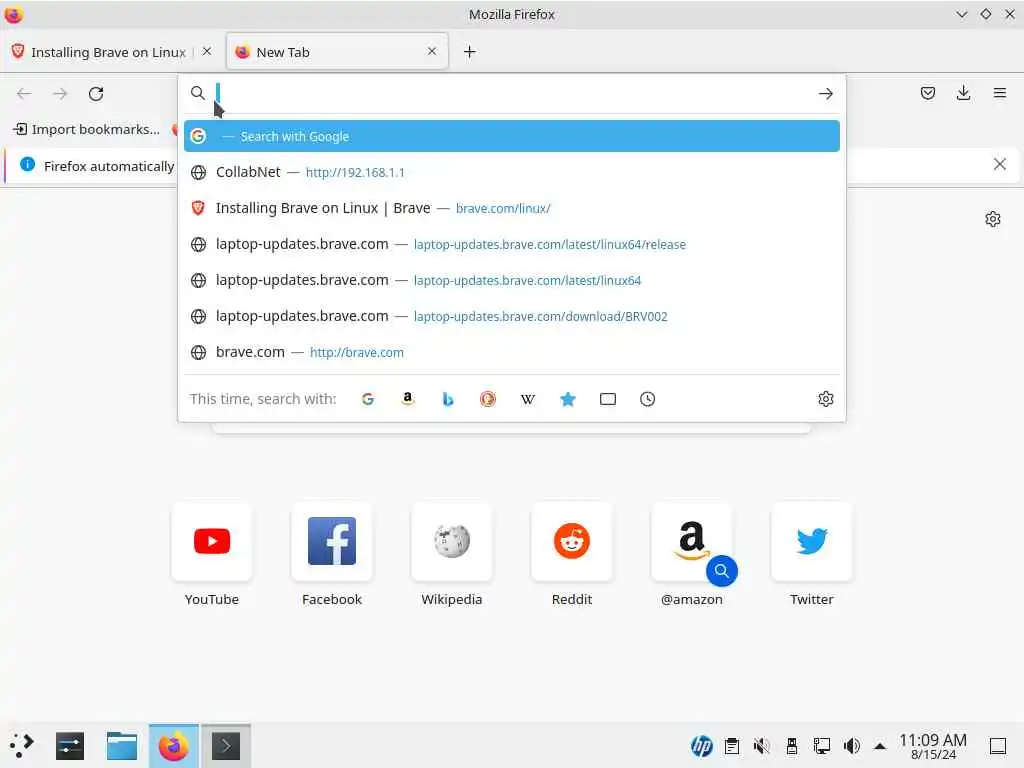Open a new tab with plus button
Viewport: 1024px width, 768px height.
click(x=470, y=52)
